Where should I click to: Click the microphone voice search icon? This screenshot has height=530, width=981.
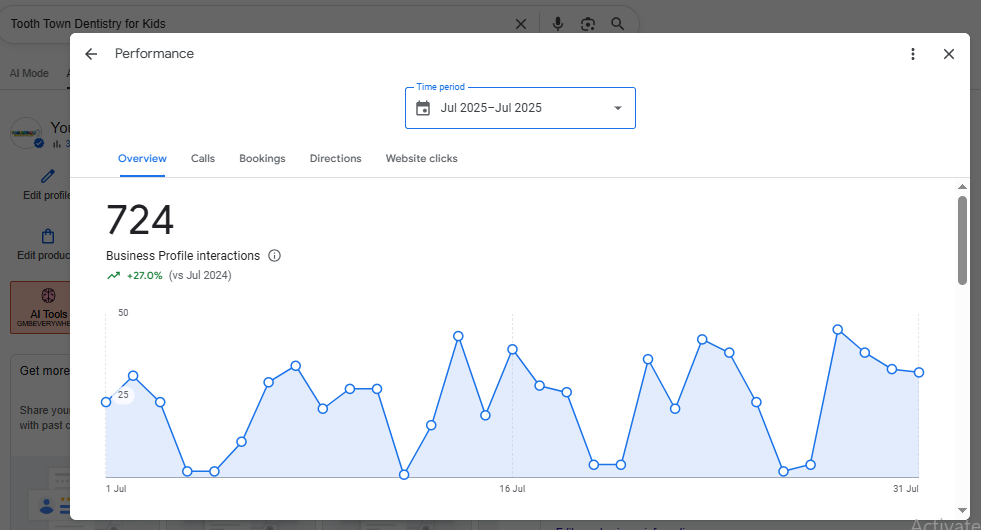558,24
